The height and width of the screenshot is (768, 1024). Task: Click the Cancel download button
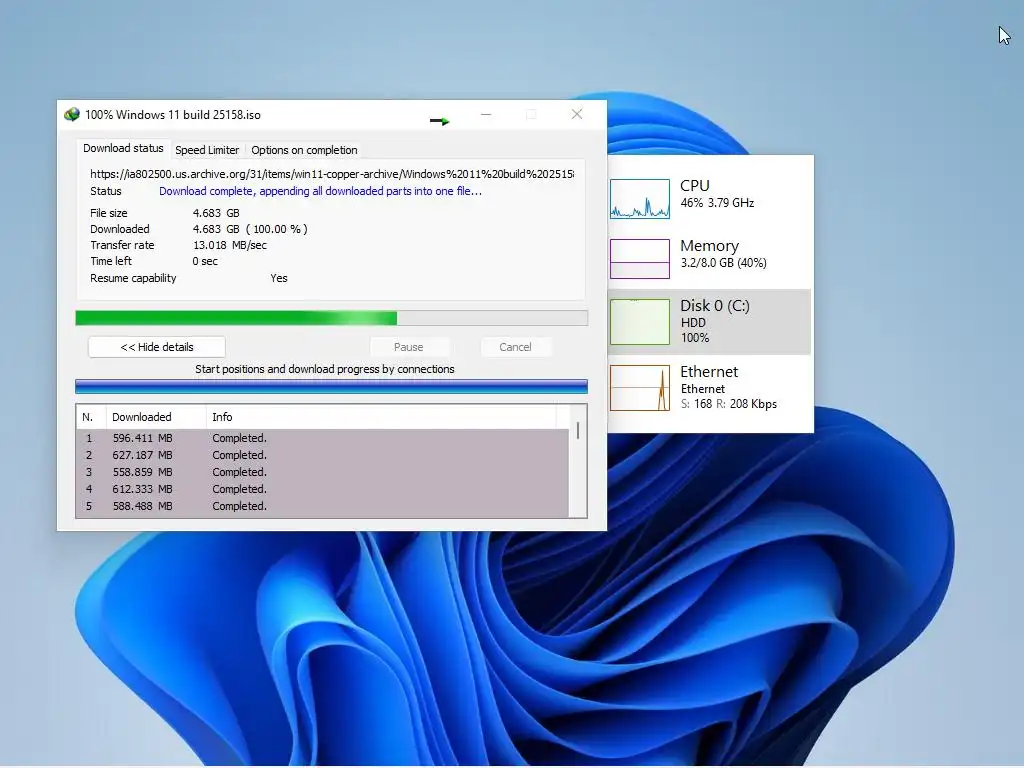(515, 347)
